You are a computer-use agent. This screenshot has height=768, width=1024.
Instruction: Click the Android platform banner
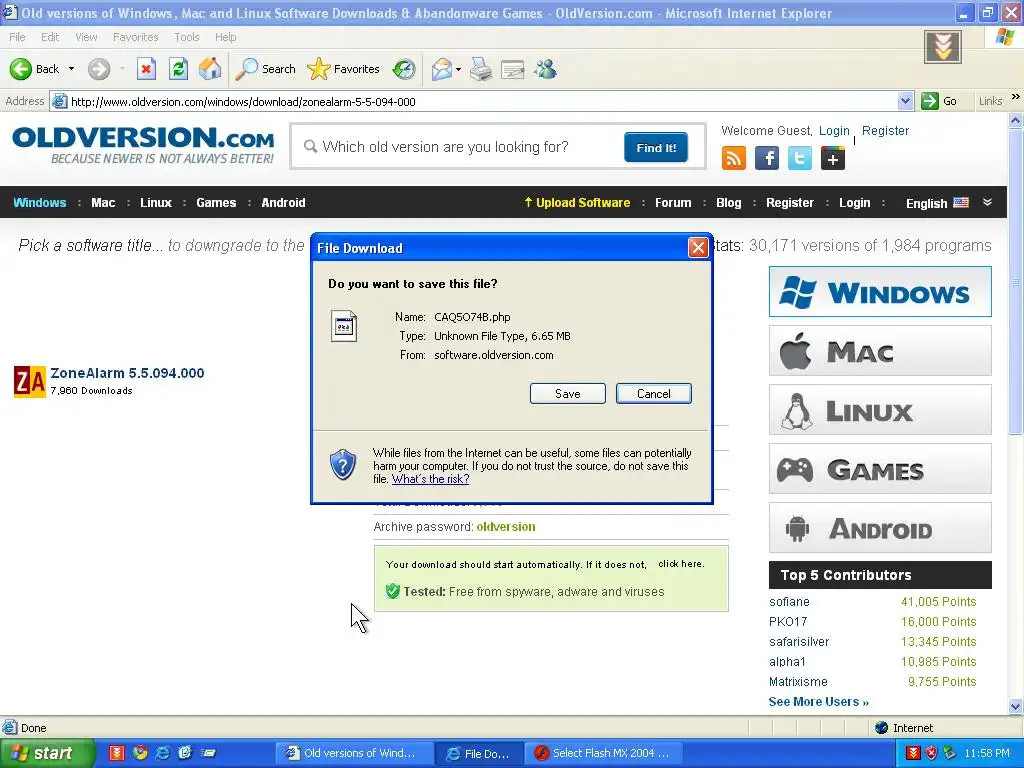pos(880,528)
